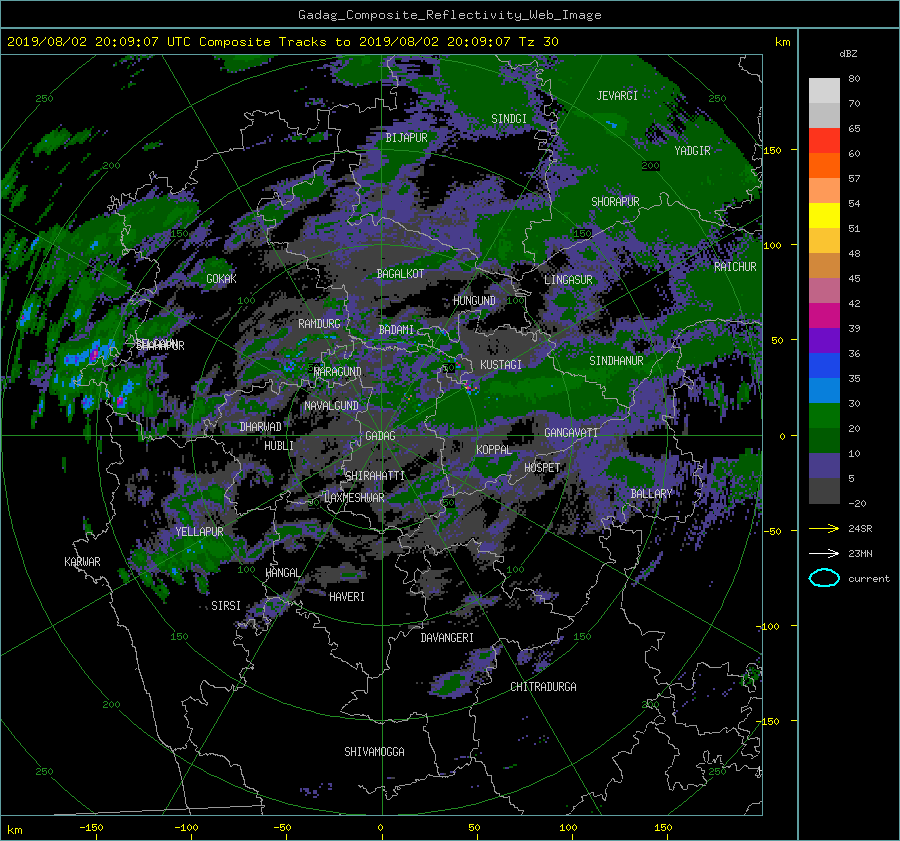Viewport: 900px width, 841px height.
Task: Click the GOKAK city label
Action: 221,279
